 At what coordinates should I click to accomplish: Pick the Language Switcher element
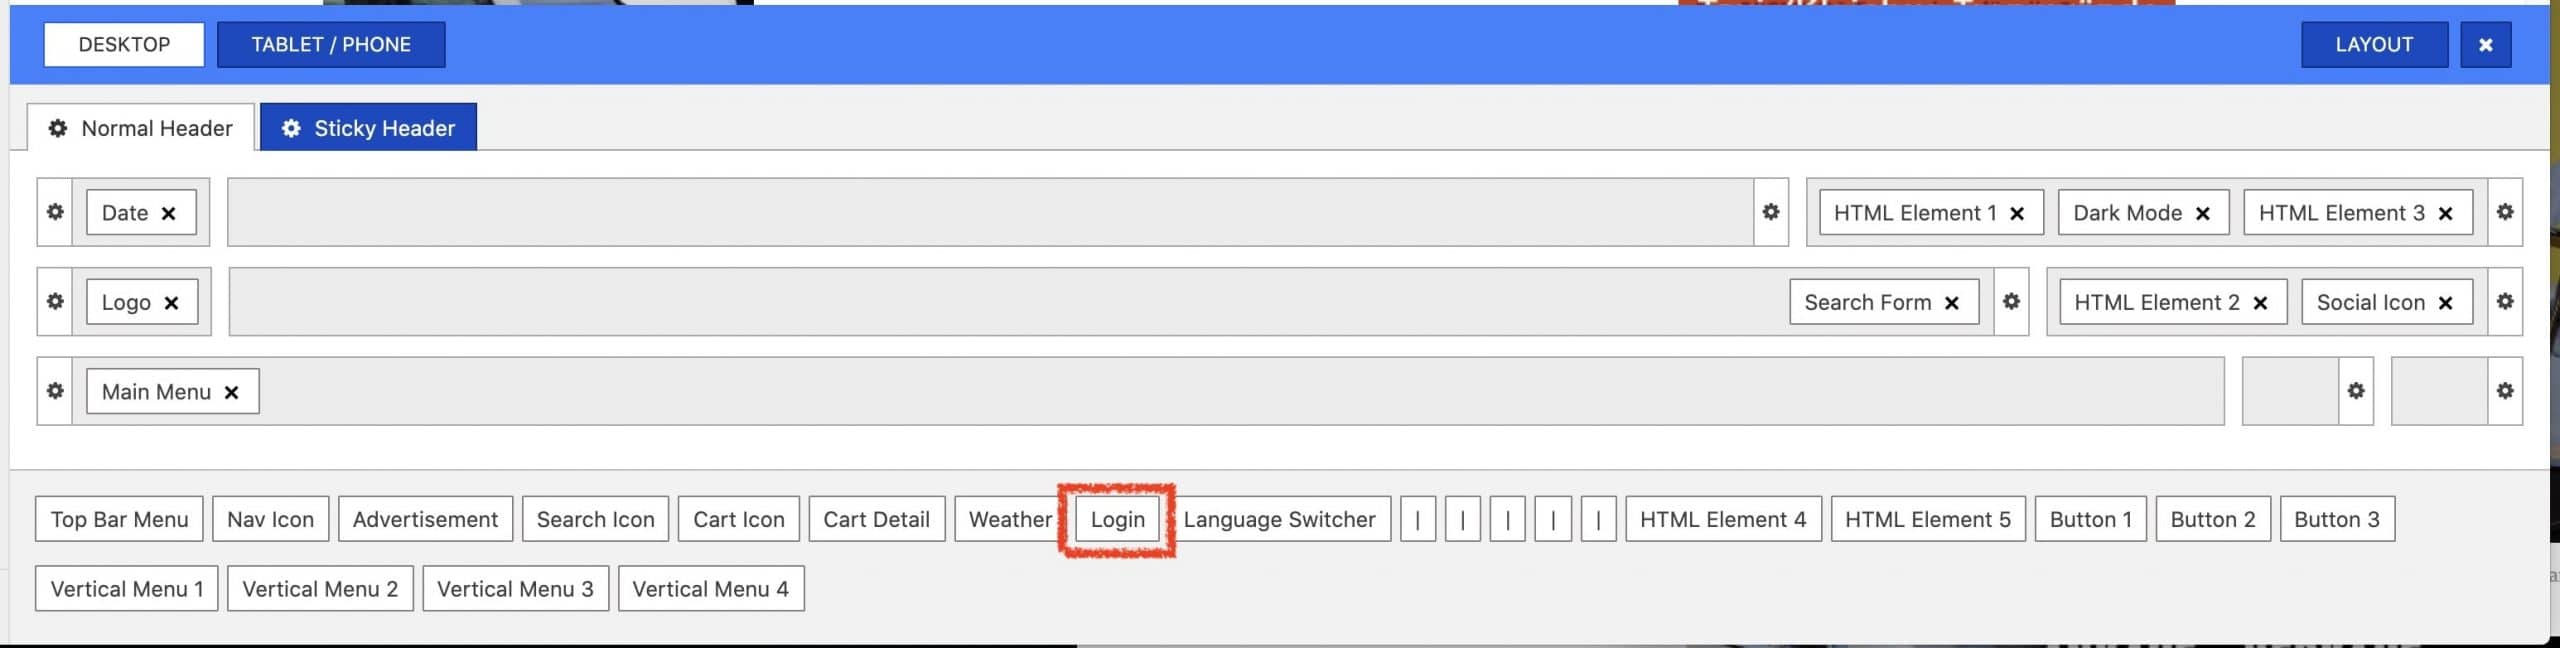[x=1279, y=520]
